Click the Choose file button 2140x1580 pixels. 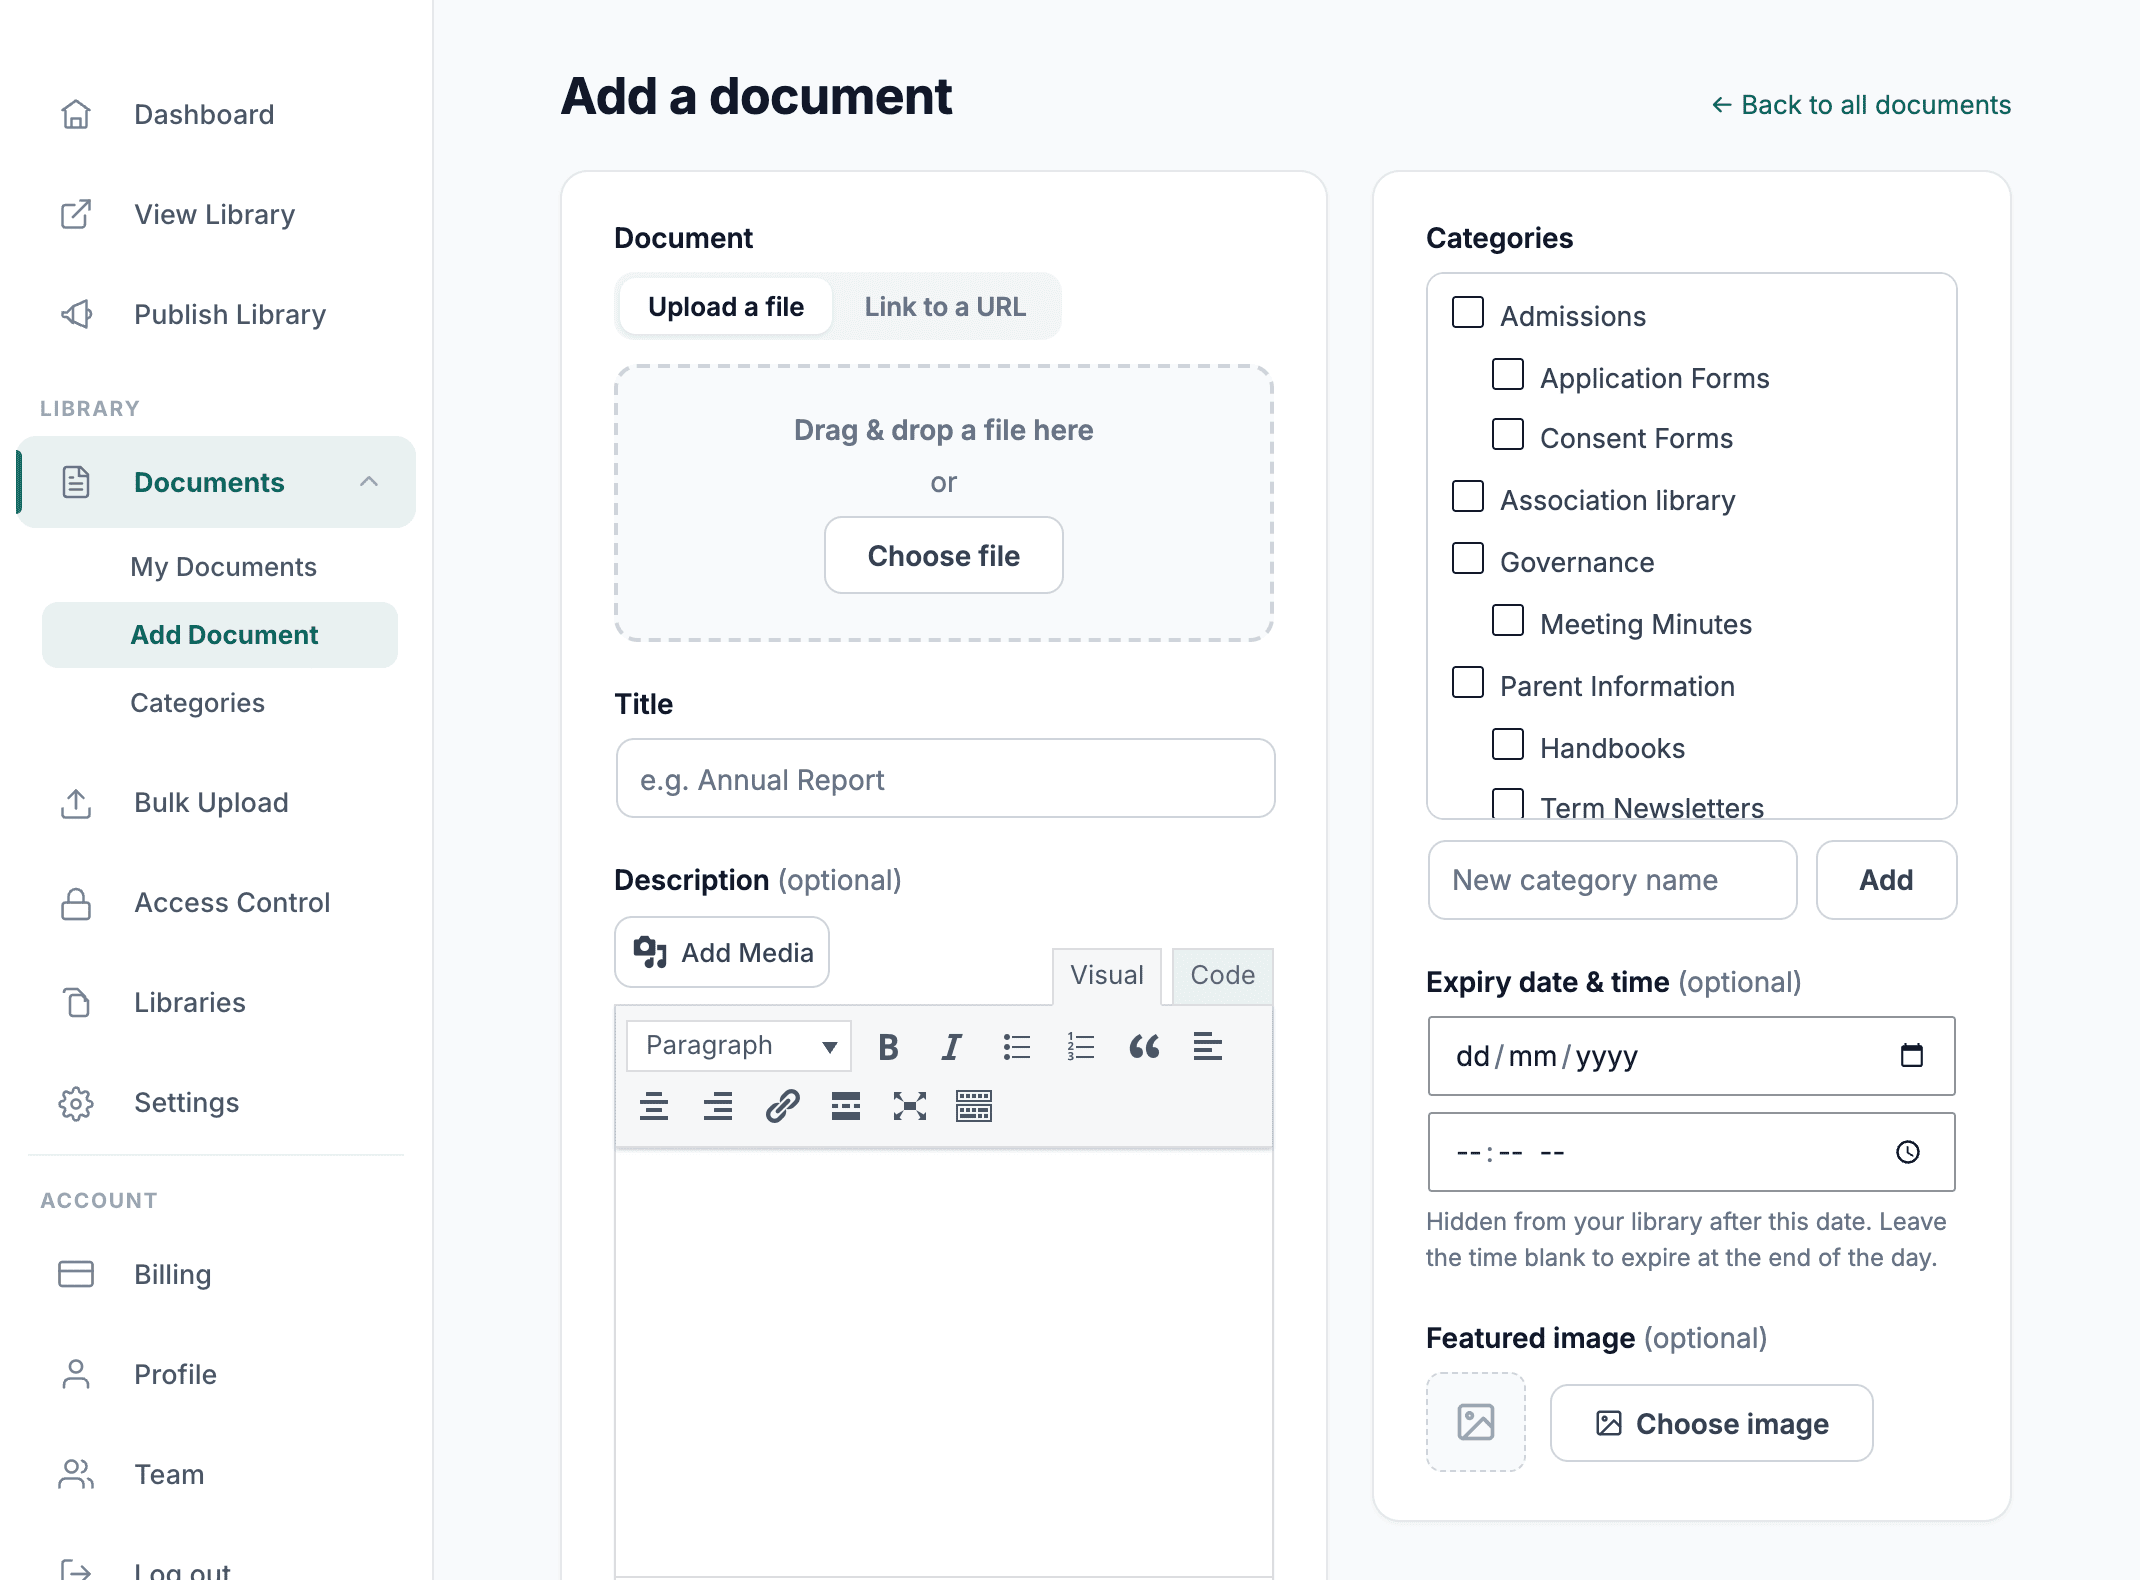click(944, 556)
